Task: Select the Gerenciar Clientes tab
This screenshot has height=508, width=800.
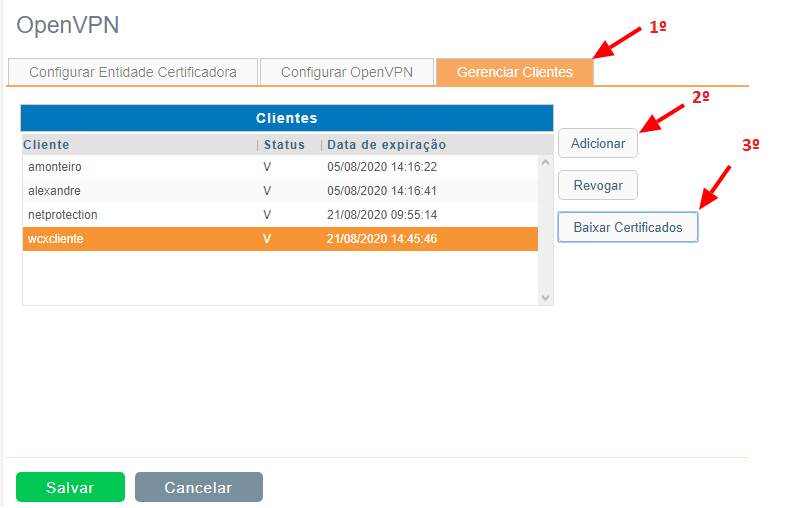Action: point(514,72)
